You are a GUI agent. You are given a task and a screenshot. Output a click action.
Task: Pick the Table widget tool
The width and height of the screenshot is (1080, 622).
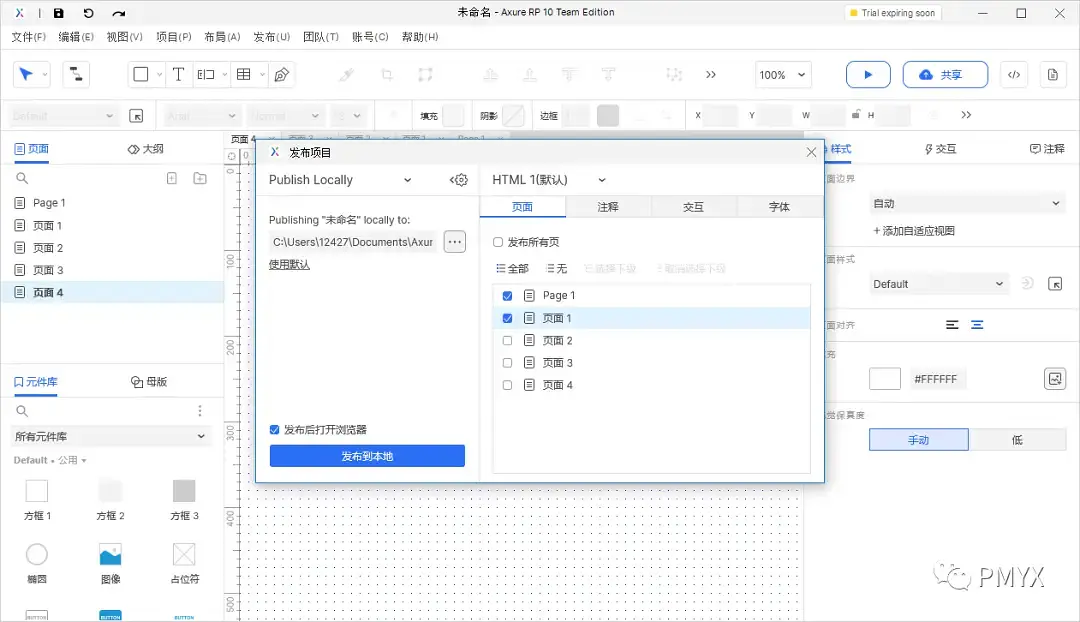[245, 74]
